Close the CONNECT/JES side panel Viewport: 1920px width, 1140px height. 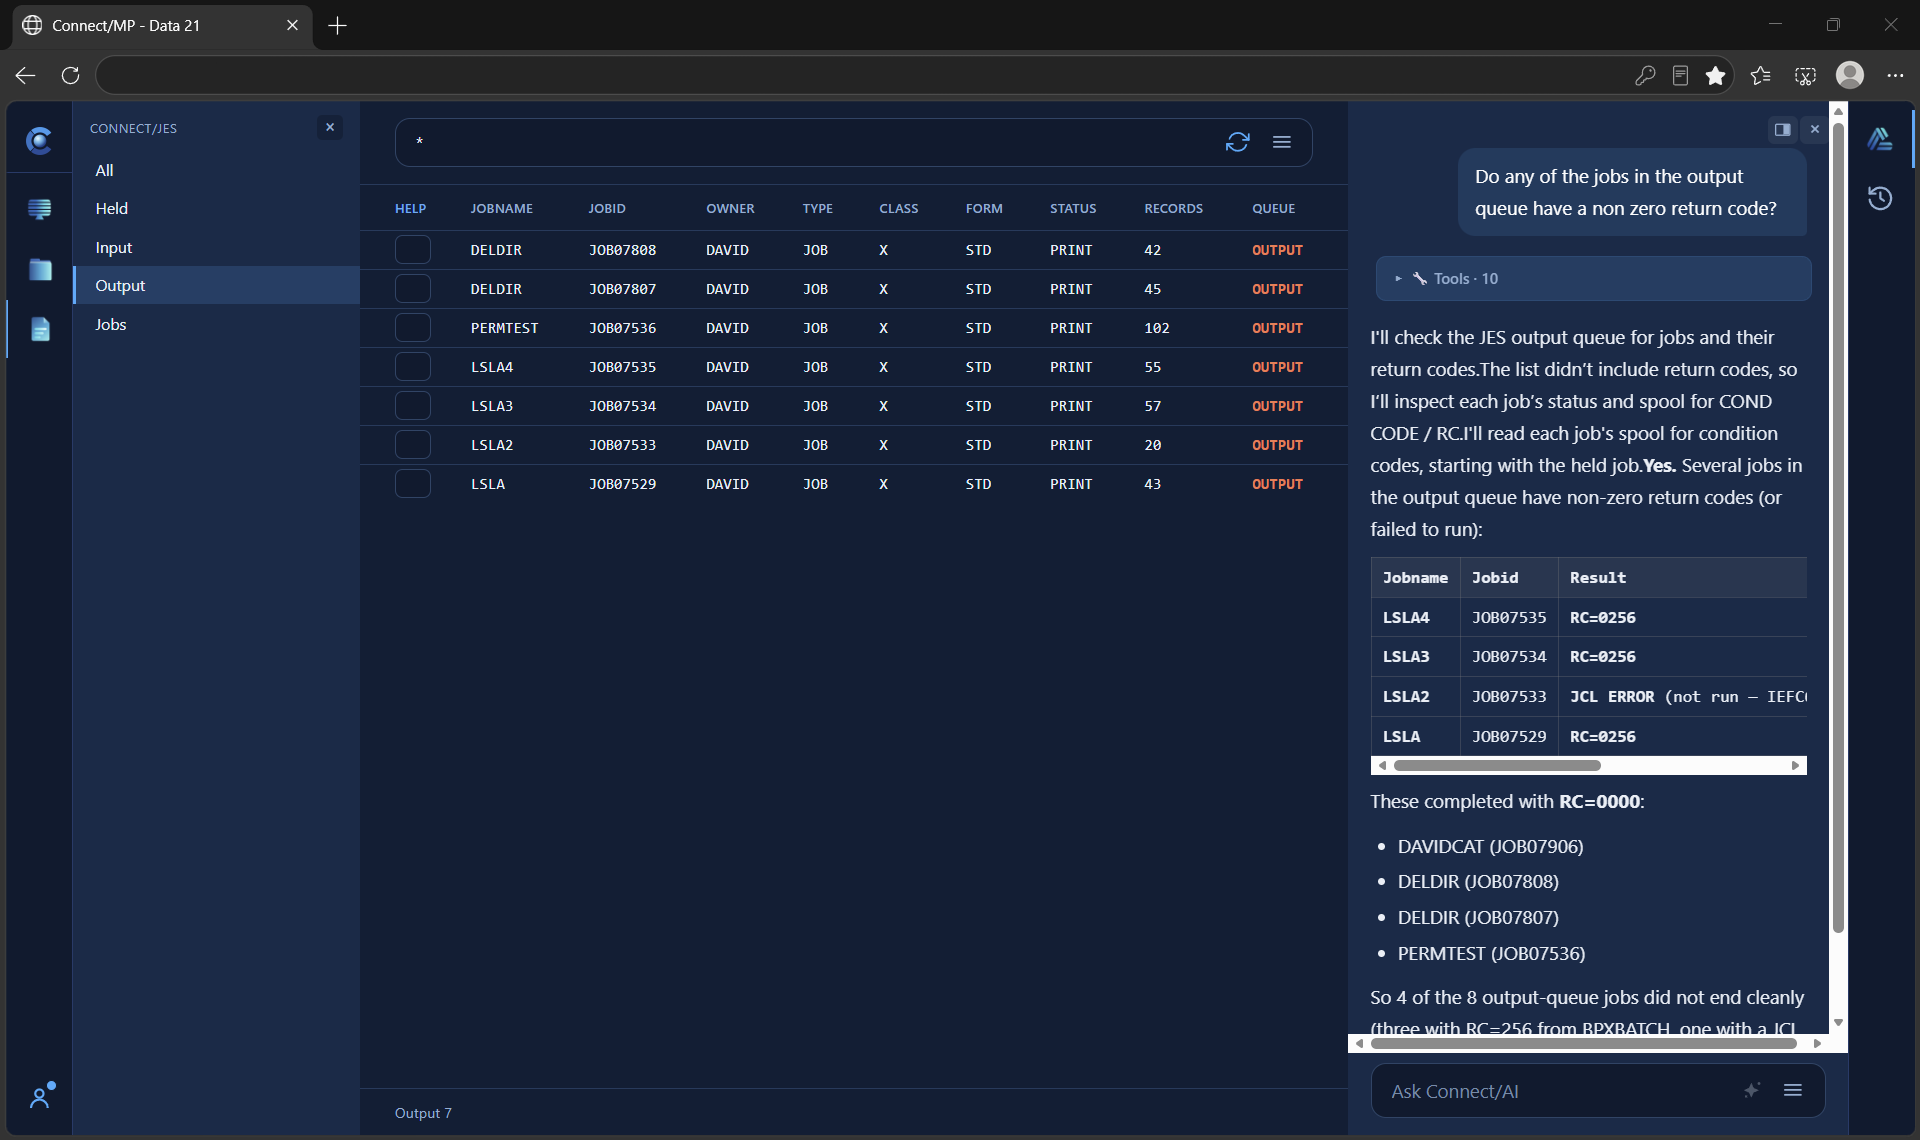[x=330, y=127]
